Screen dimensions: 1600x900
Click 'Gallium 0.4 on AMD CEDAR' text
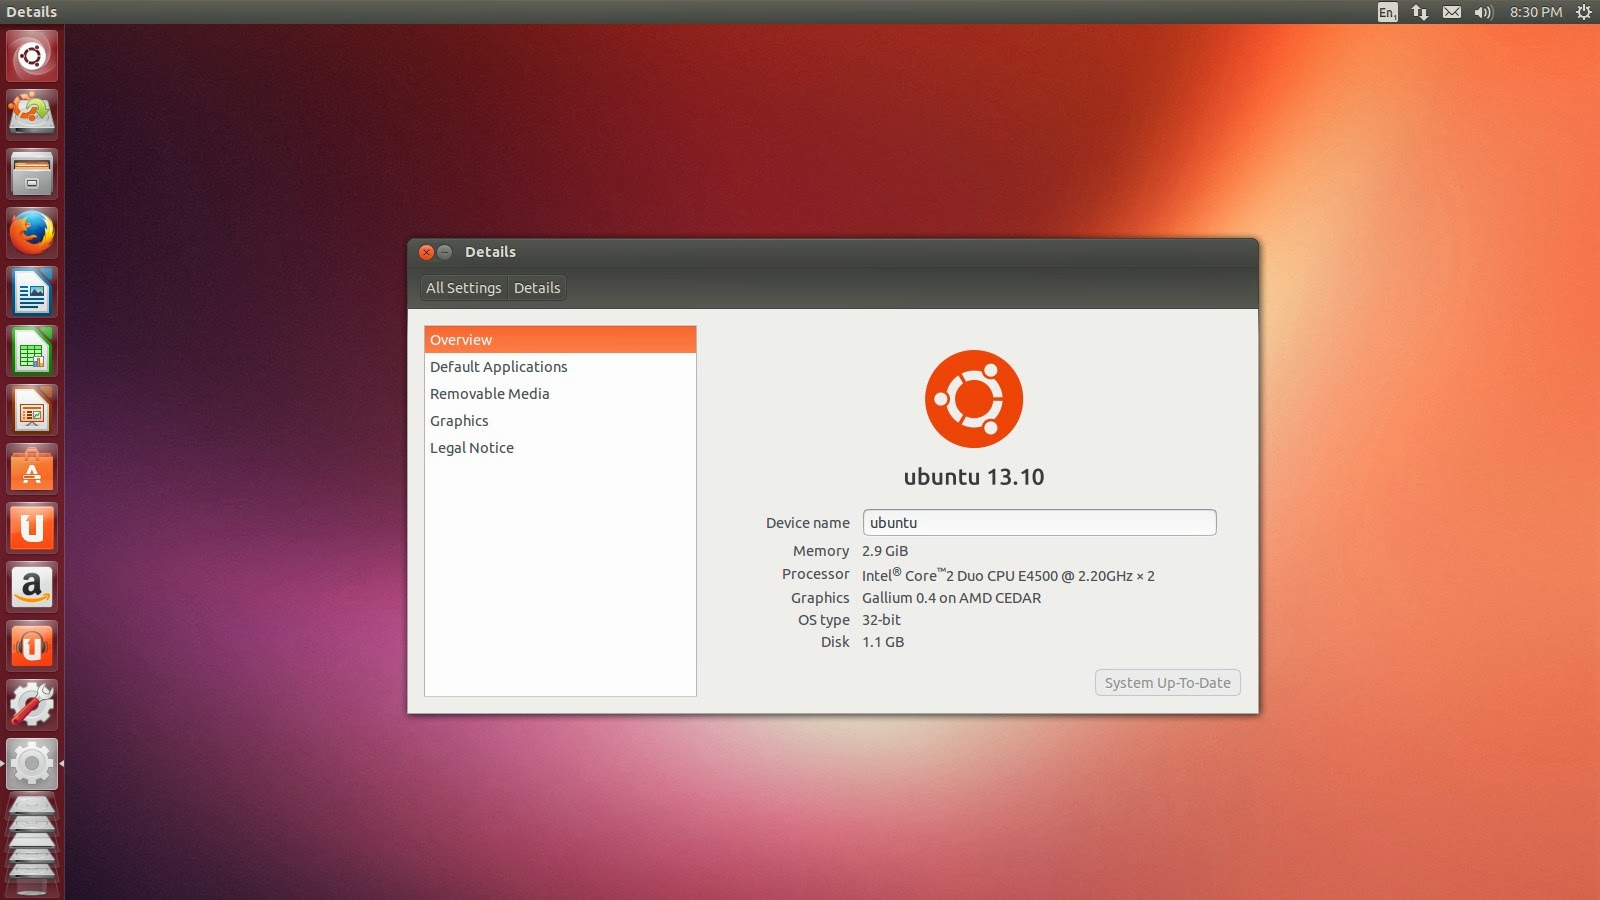click(x=952, y=598)
